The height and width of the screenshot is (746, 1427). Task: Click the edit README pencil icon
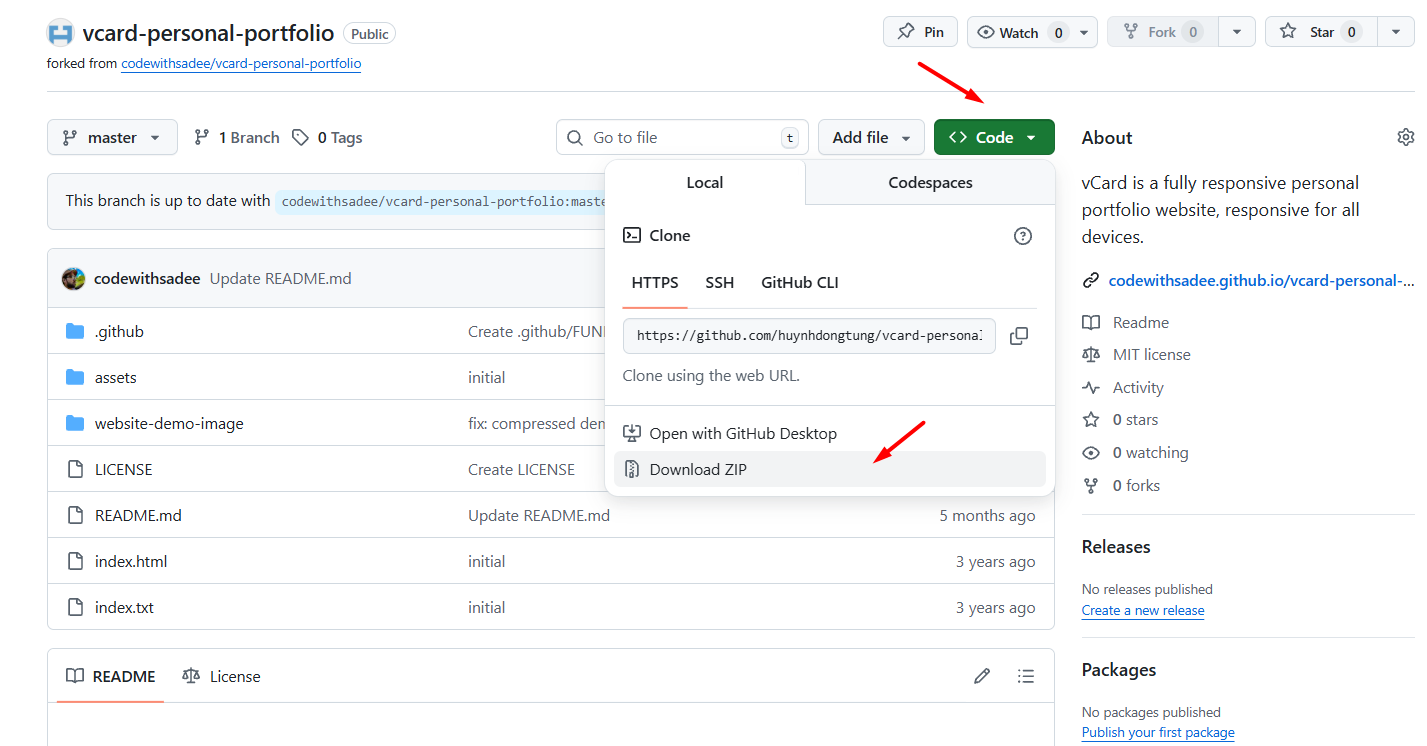[x=981, y=676]
